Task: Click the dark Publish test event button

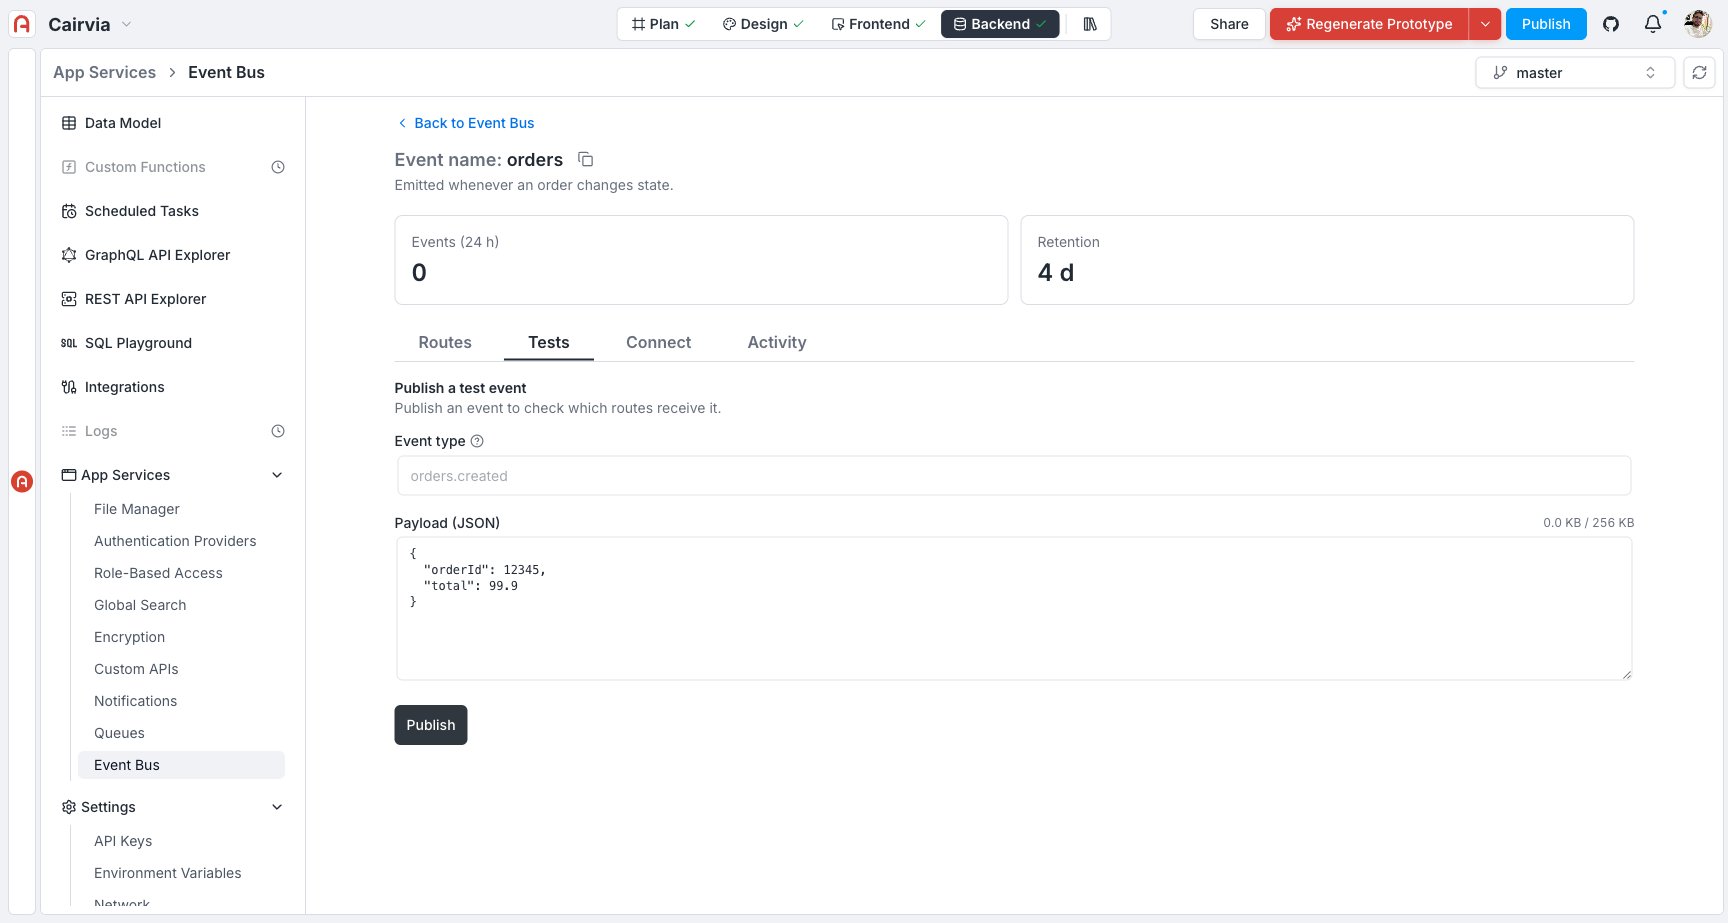Action: tap(431, 725)
